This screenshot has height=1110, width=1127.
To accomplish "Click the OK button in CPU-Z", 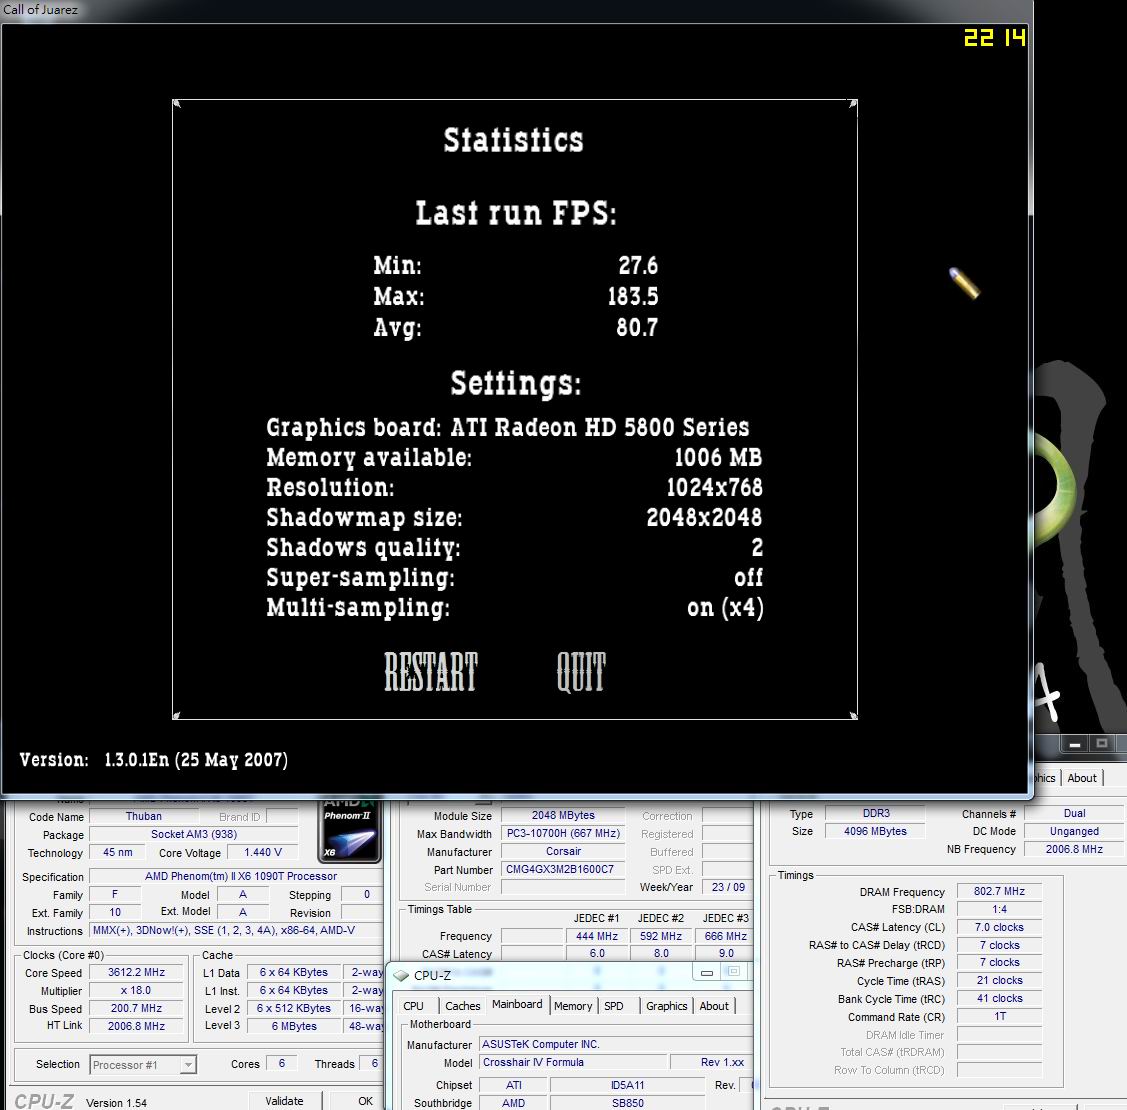I will point(365,1101).
